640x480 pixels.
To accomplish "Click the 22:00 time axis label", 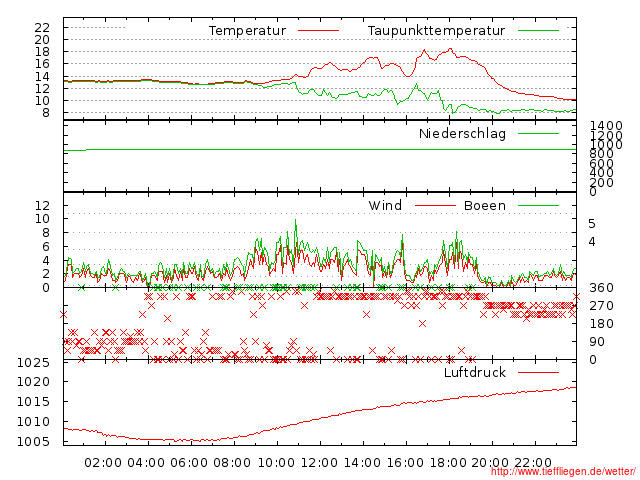I will coord(533,463).
